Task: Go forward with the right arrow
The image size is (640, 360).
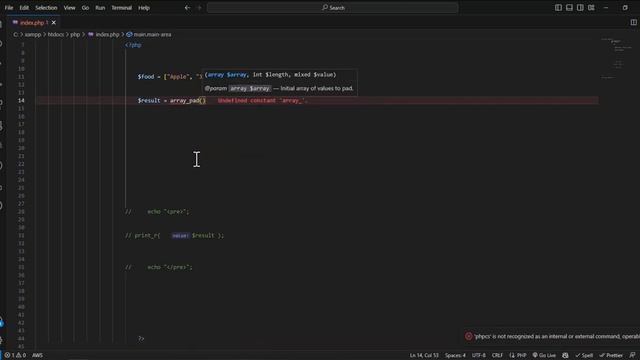Action: coord(200,8)
